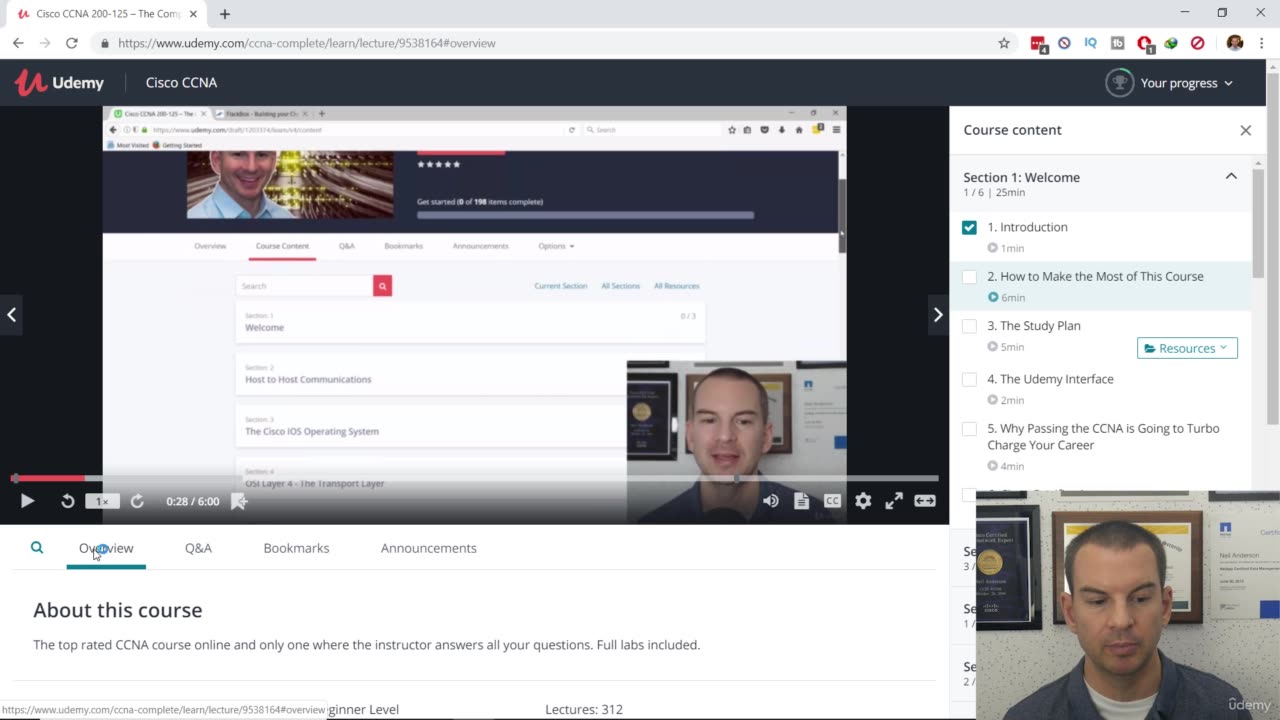Viewport: 1280px width, 720px height.
Task: Mute the video volume icon
Action: 770,501
